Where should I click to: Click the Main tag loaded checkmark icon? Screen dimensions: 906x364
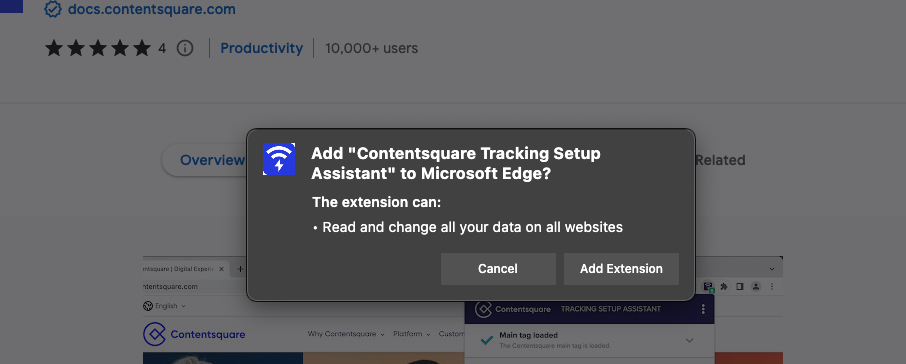[487, 340]
